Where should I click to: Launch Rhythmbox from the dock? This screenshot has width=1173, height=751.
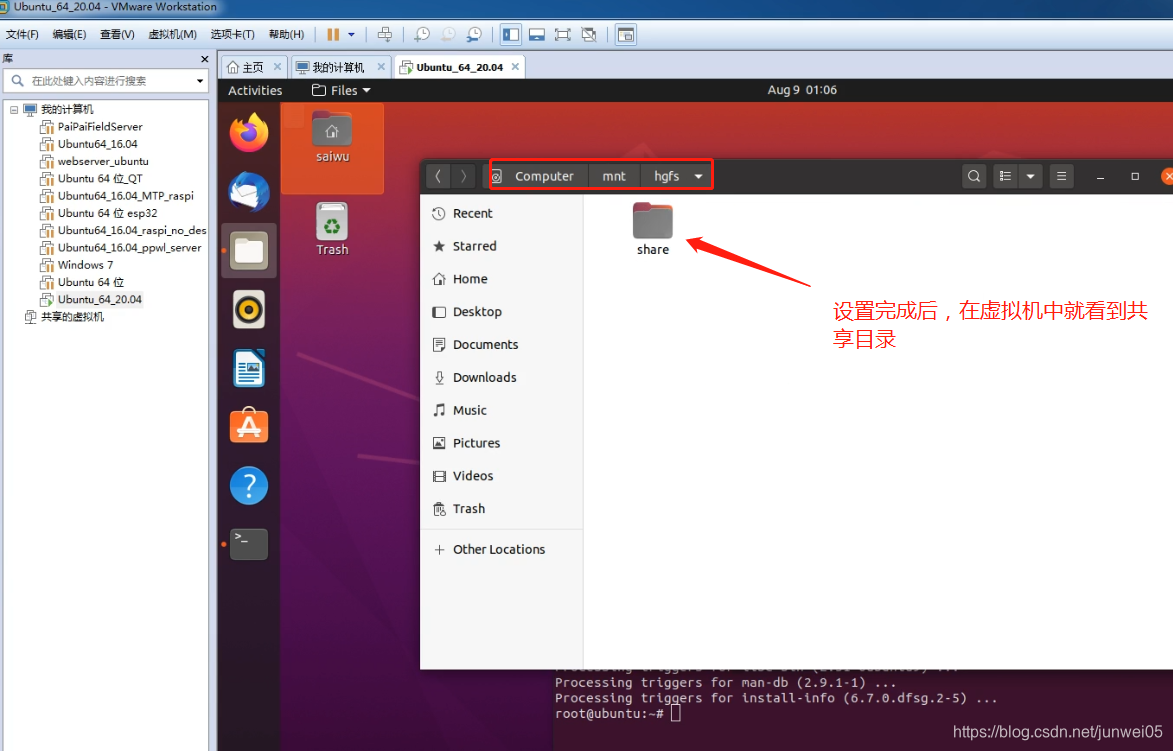tap(249, 310)
